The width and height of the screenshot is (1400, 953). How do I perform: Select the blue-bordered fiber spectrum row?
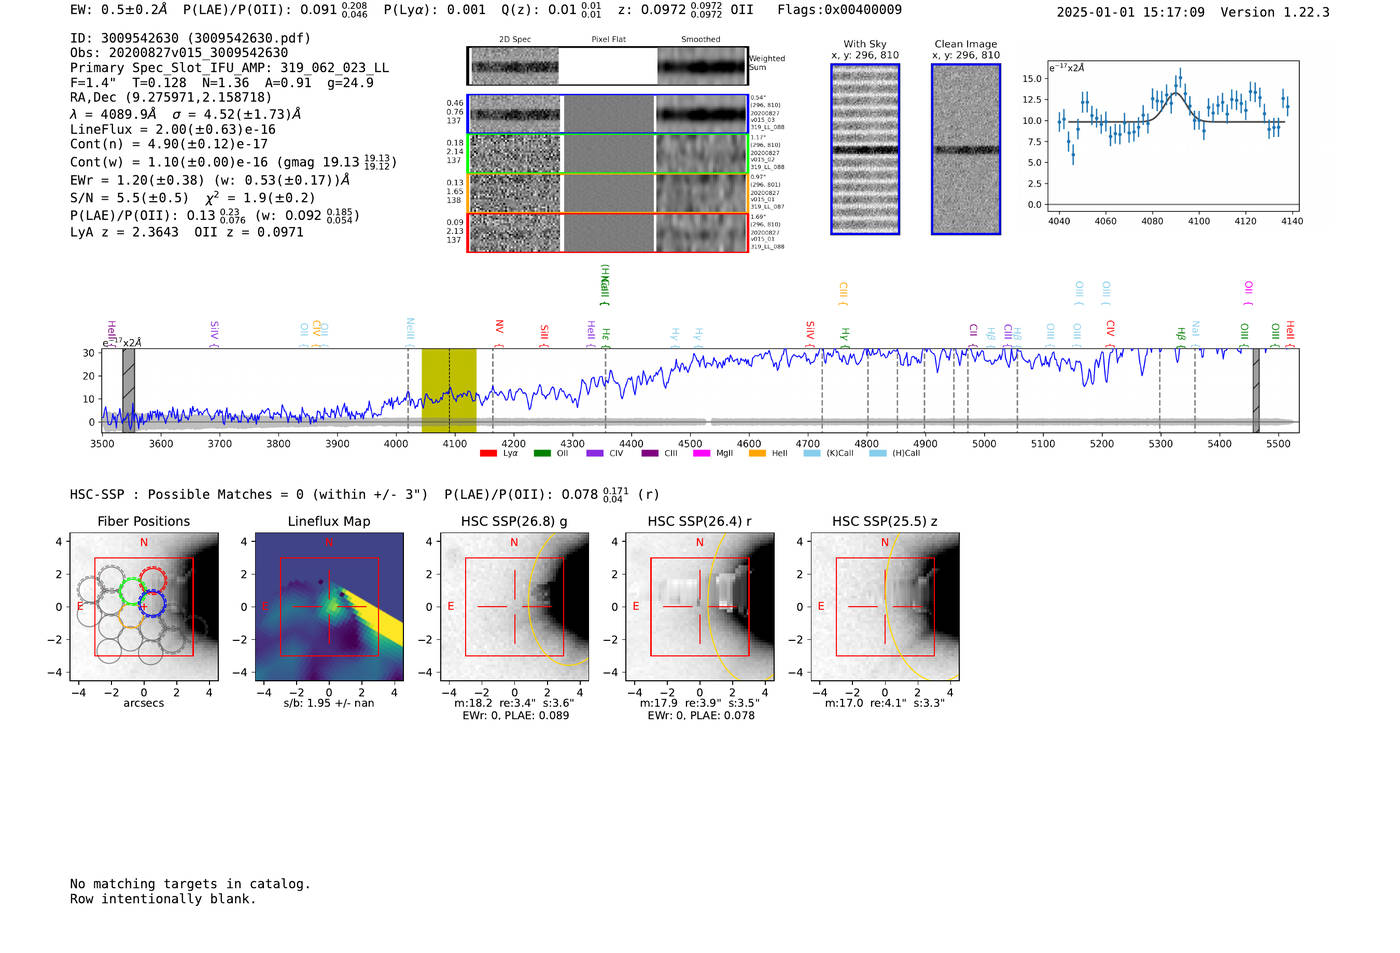(x=608, y=114)
